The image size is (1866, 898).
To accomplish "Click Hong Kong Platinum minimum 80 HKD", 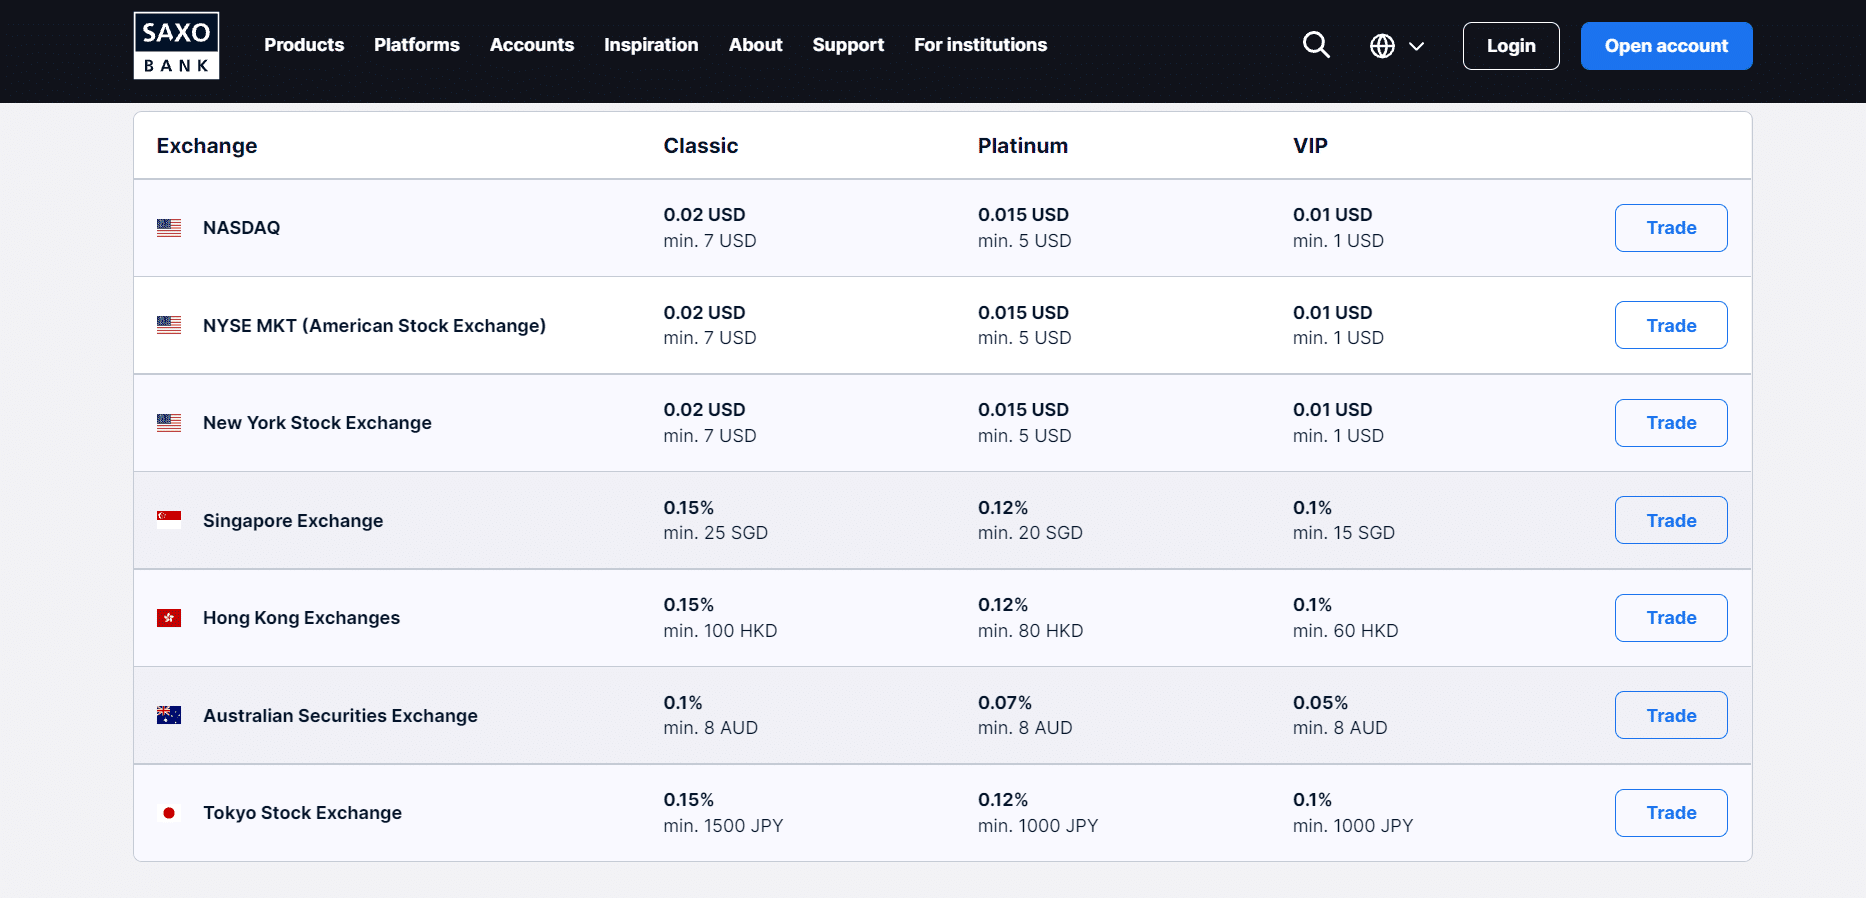I will pyautogui.click(x=1030, y=631).
